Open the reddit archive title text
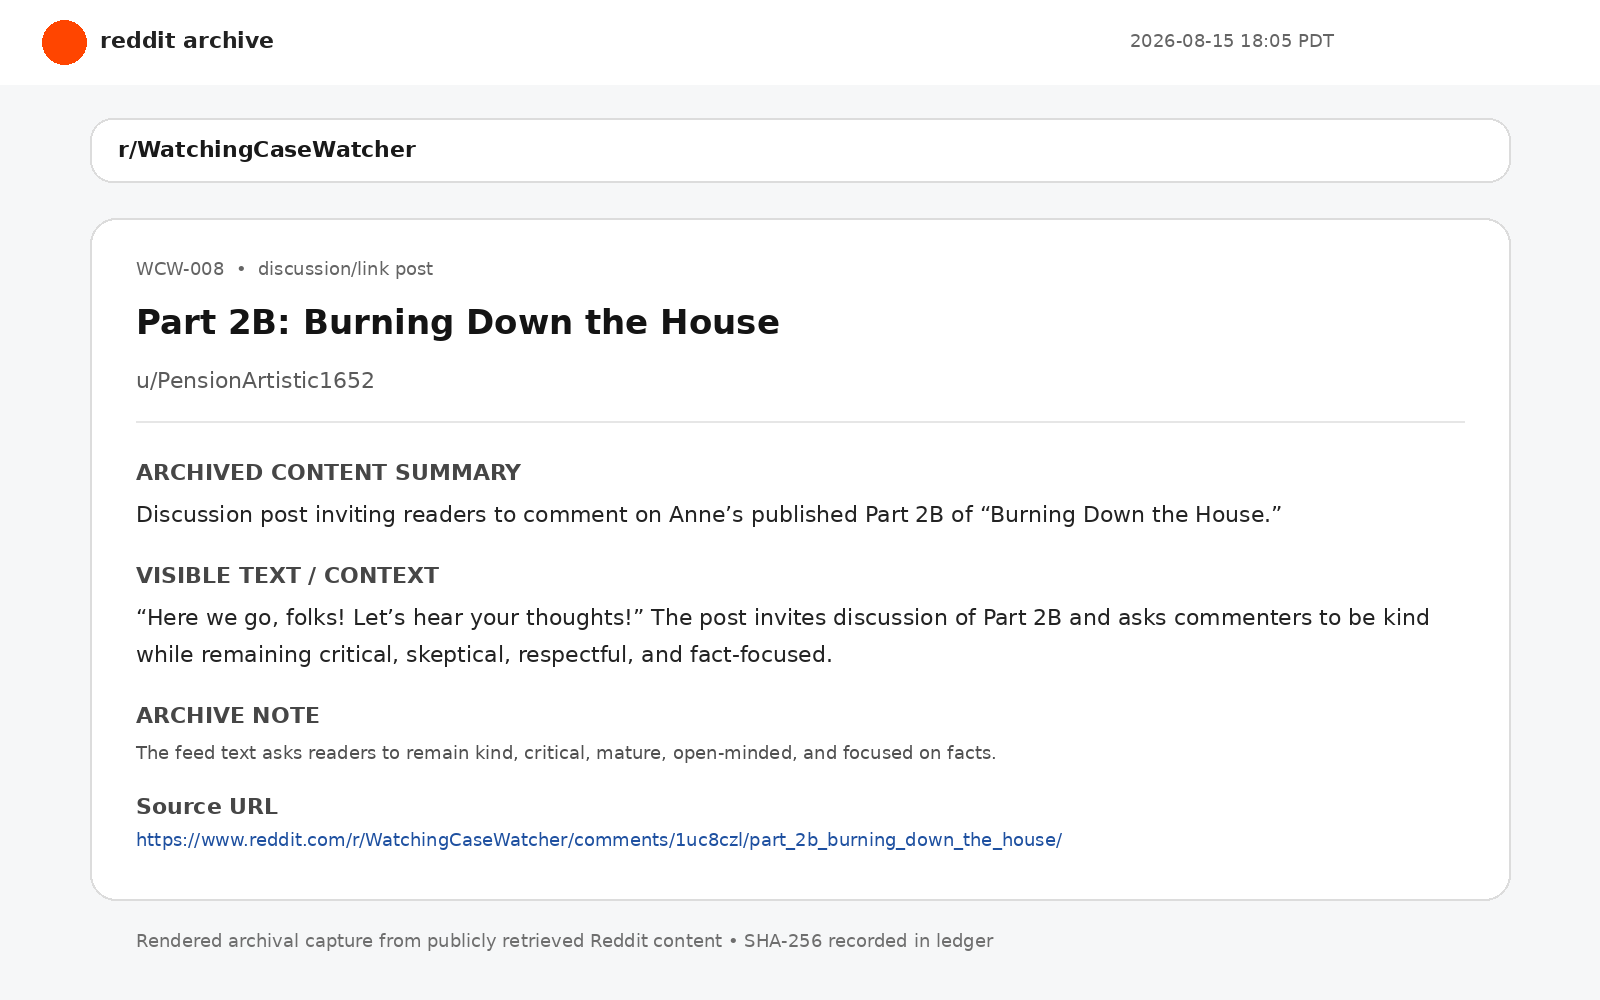The image size is (1600, 1000). [x=187, y=41]
